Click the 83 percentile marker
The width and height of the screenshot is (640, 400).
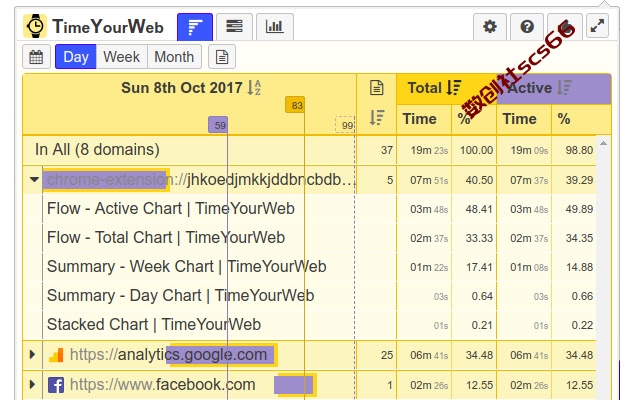pos(295,105)
